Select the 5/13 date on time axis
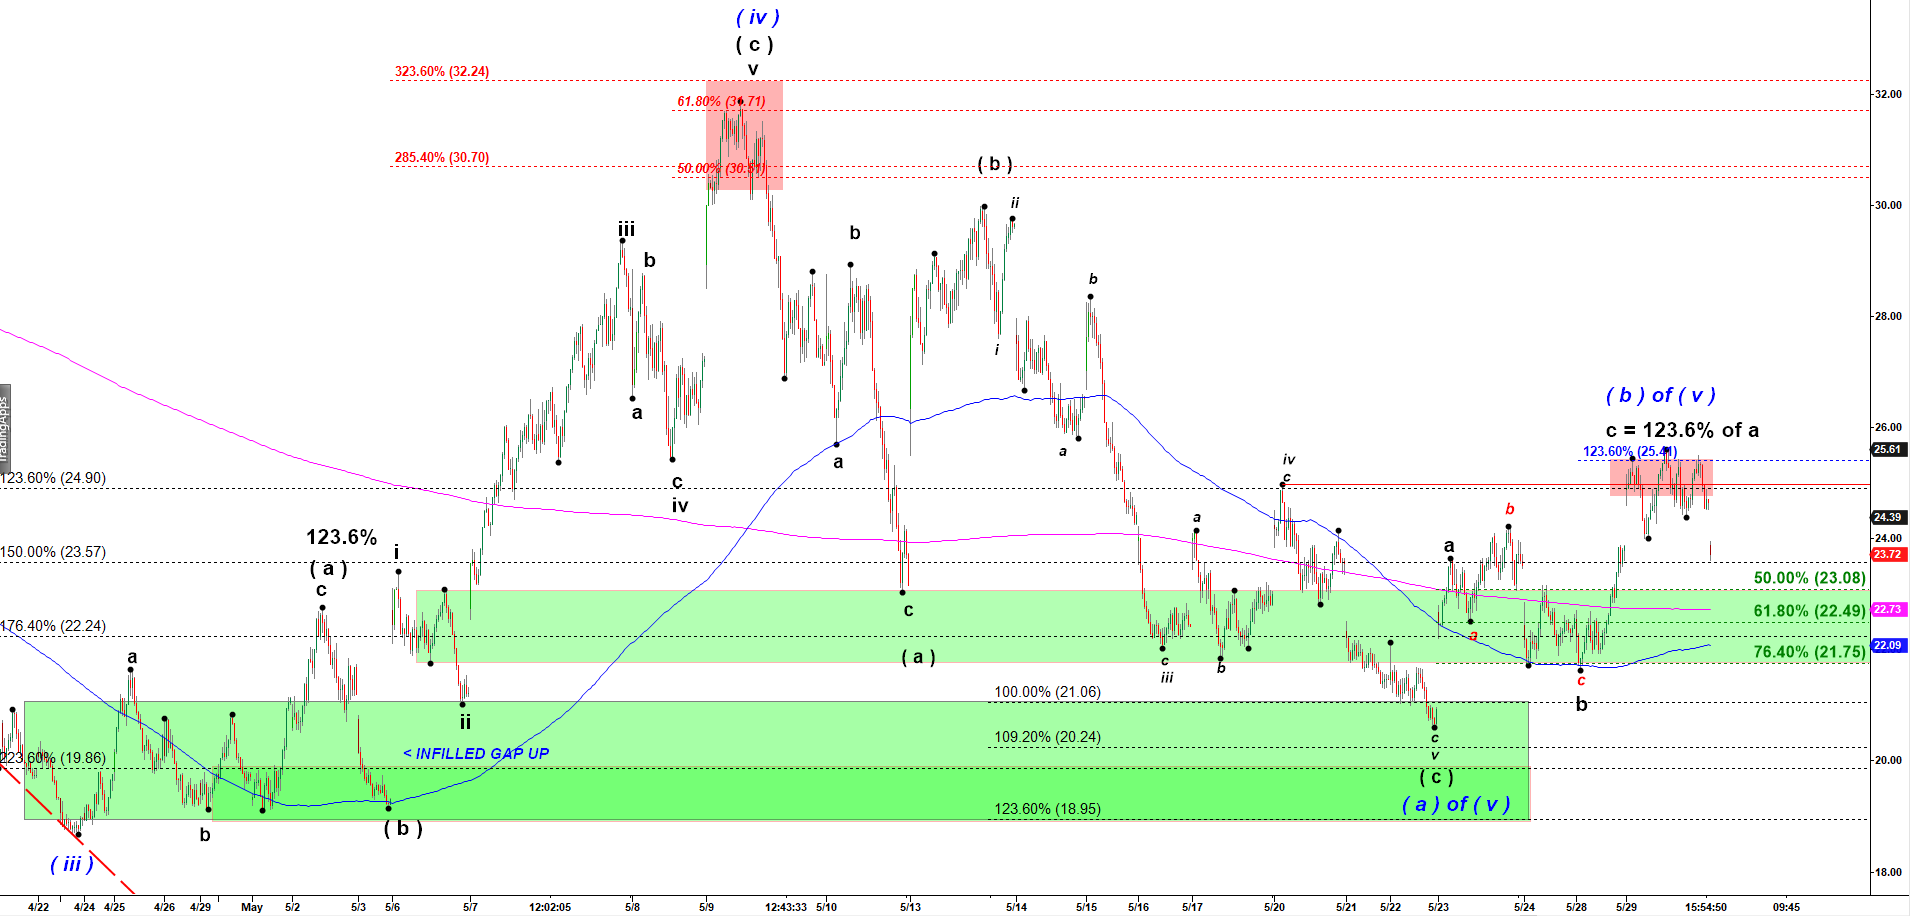 (910, 908)
